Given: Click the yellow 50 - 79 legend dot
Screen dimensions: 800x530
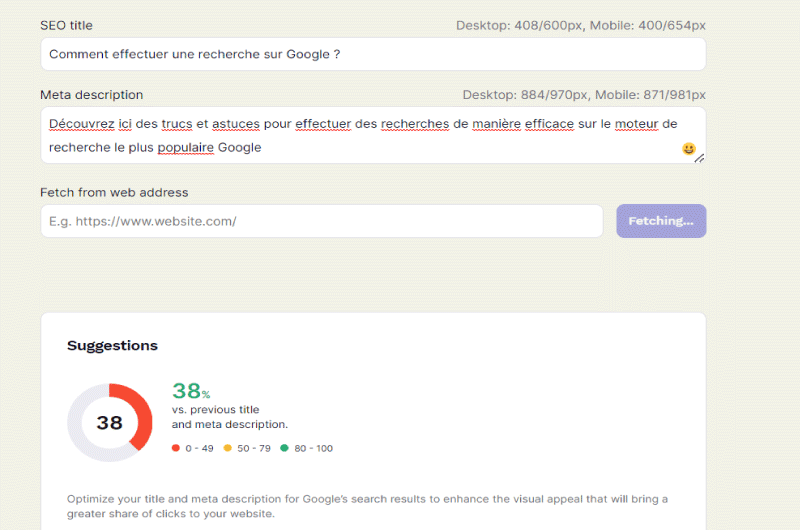Looking at the screenshot, I should click(x=228, y=448).
